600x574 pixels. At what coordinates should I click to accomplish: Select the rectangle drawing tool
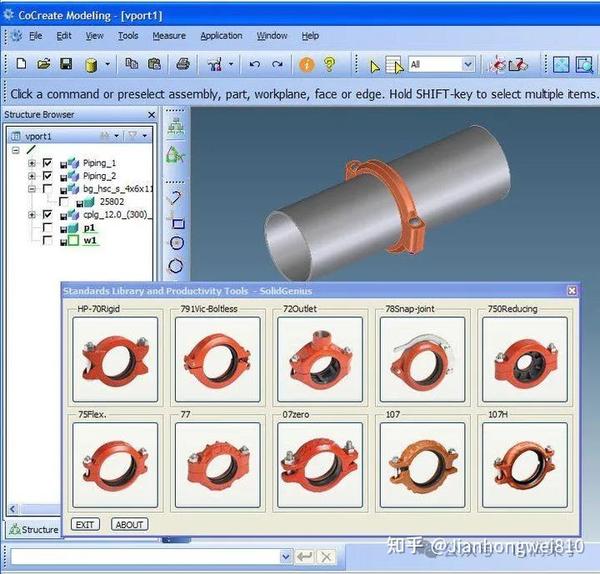pos(178,223)
